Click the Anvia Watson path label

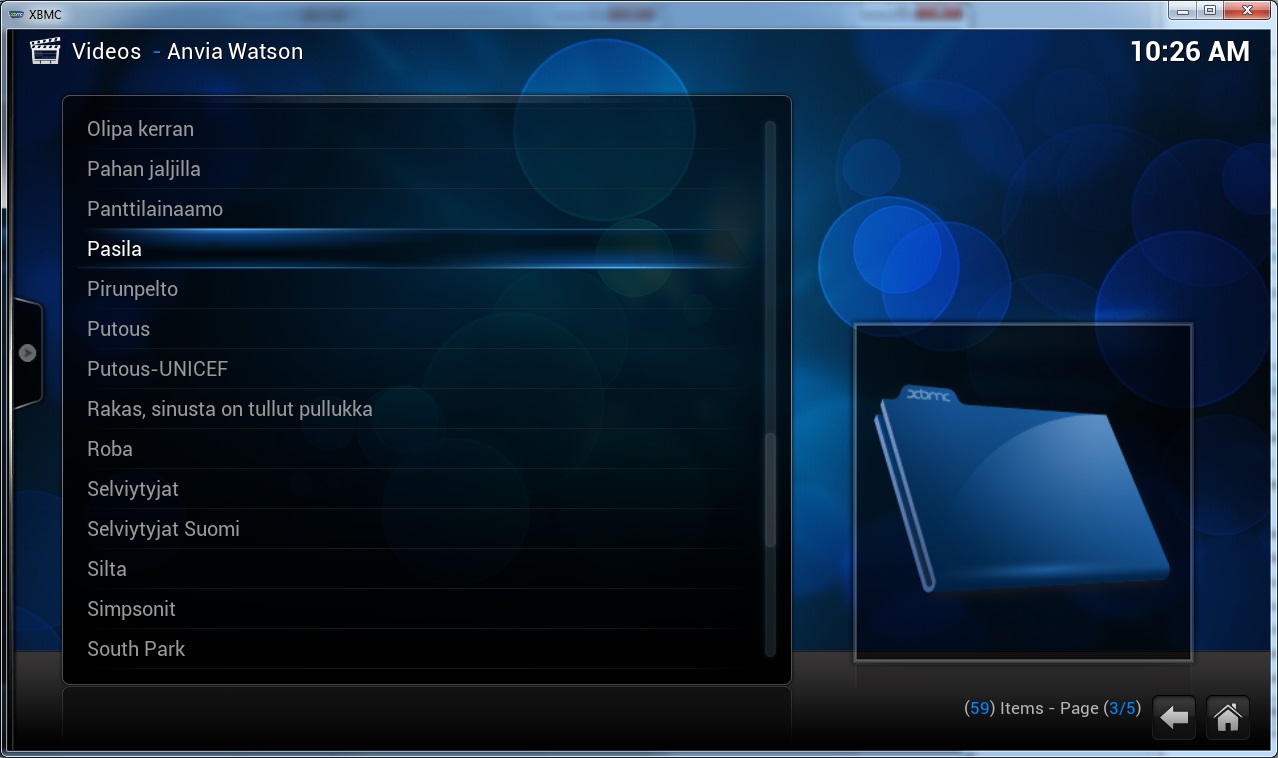pos(235,52)
